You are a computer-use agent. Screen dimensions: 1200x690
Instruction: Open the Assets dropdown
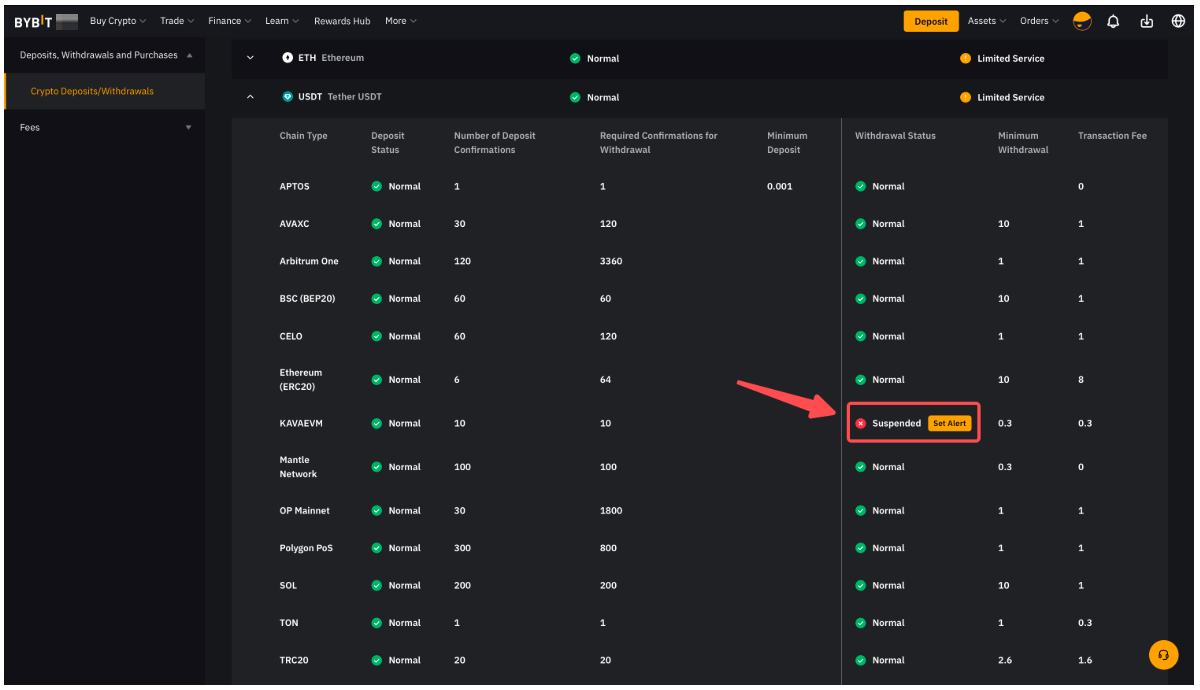pyautogui.click(x=986, y=21)
